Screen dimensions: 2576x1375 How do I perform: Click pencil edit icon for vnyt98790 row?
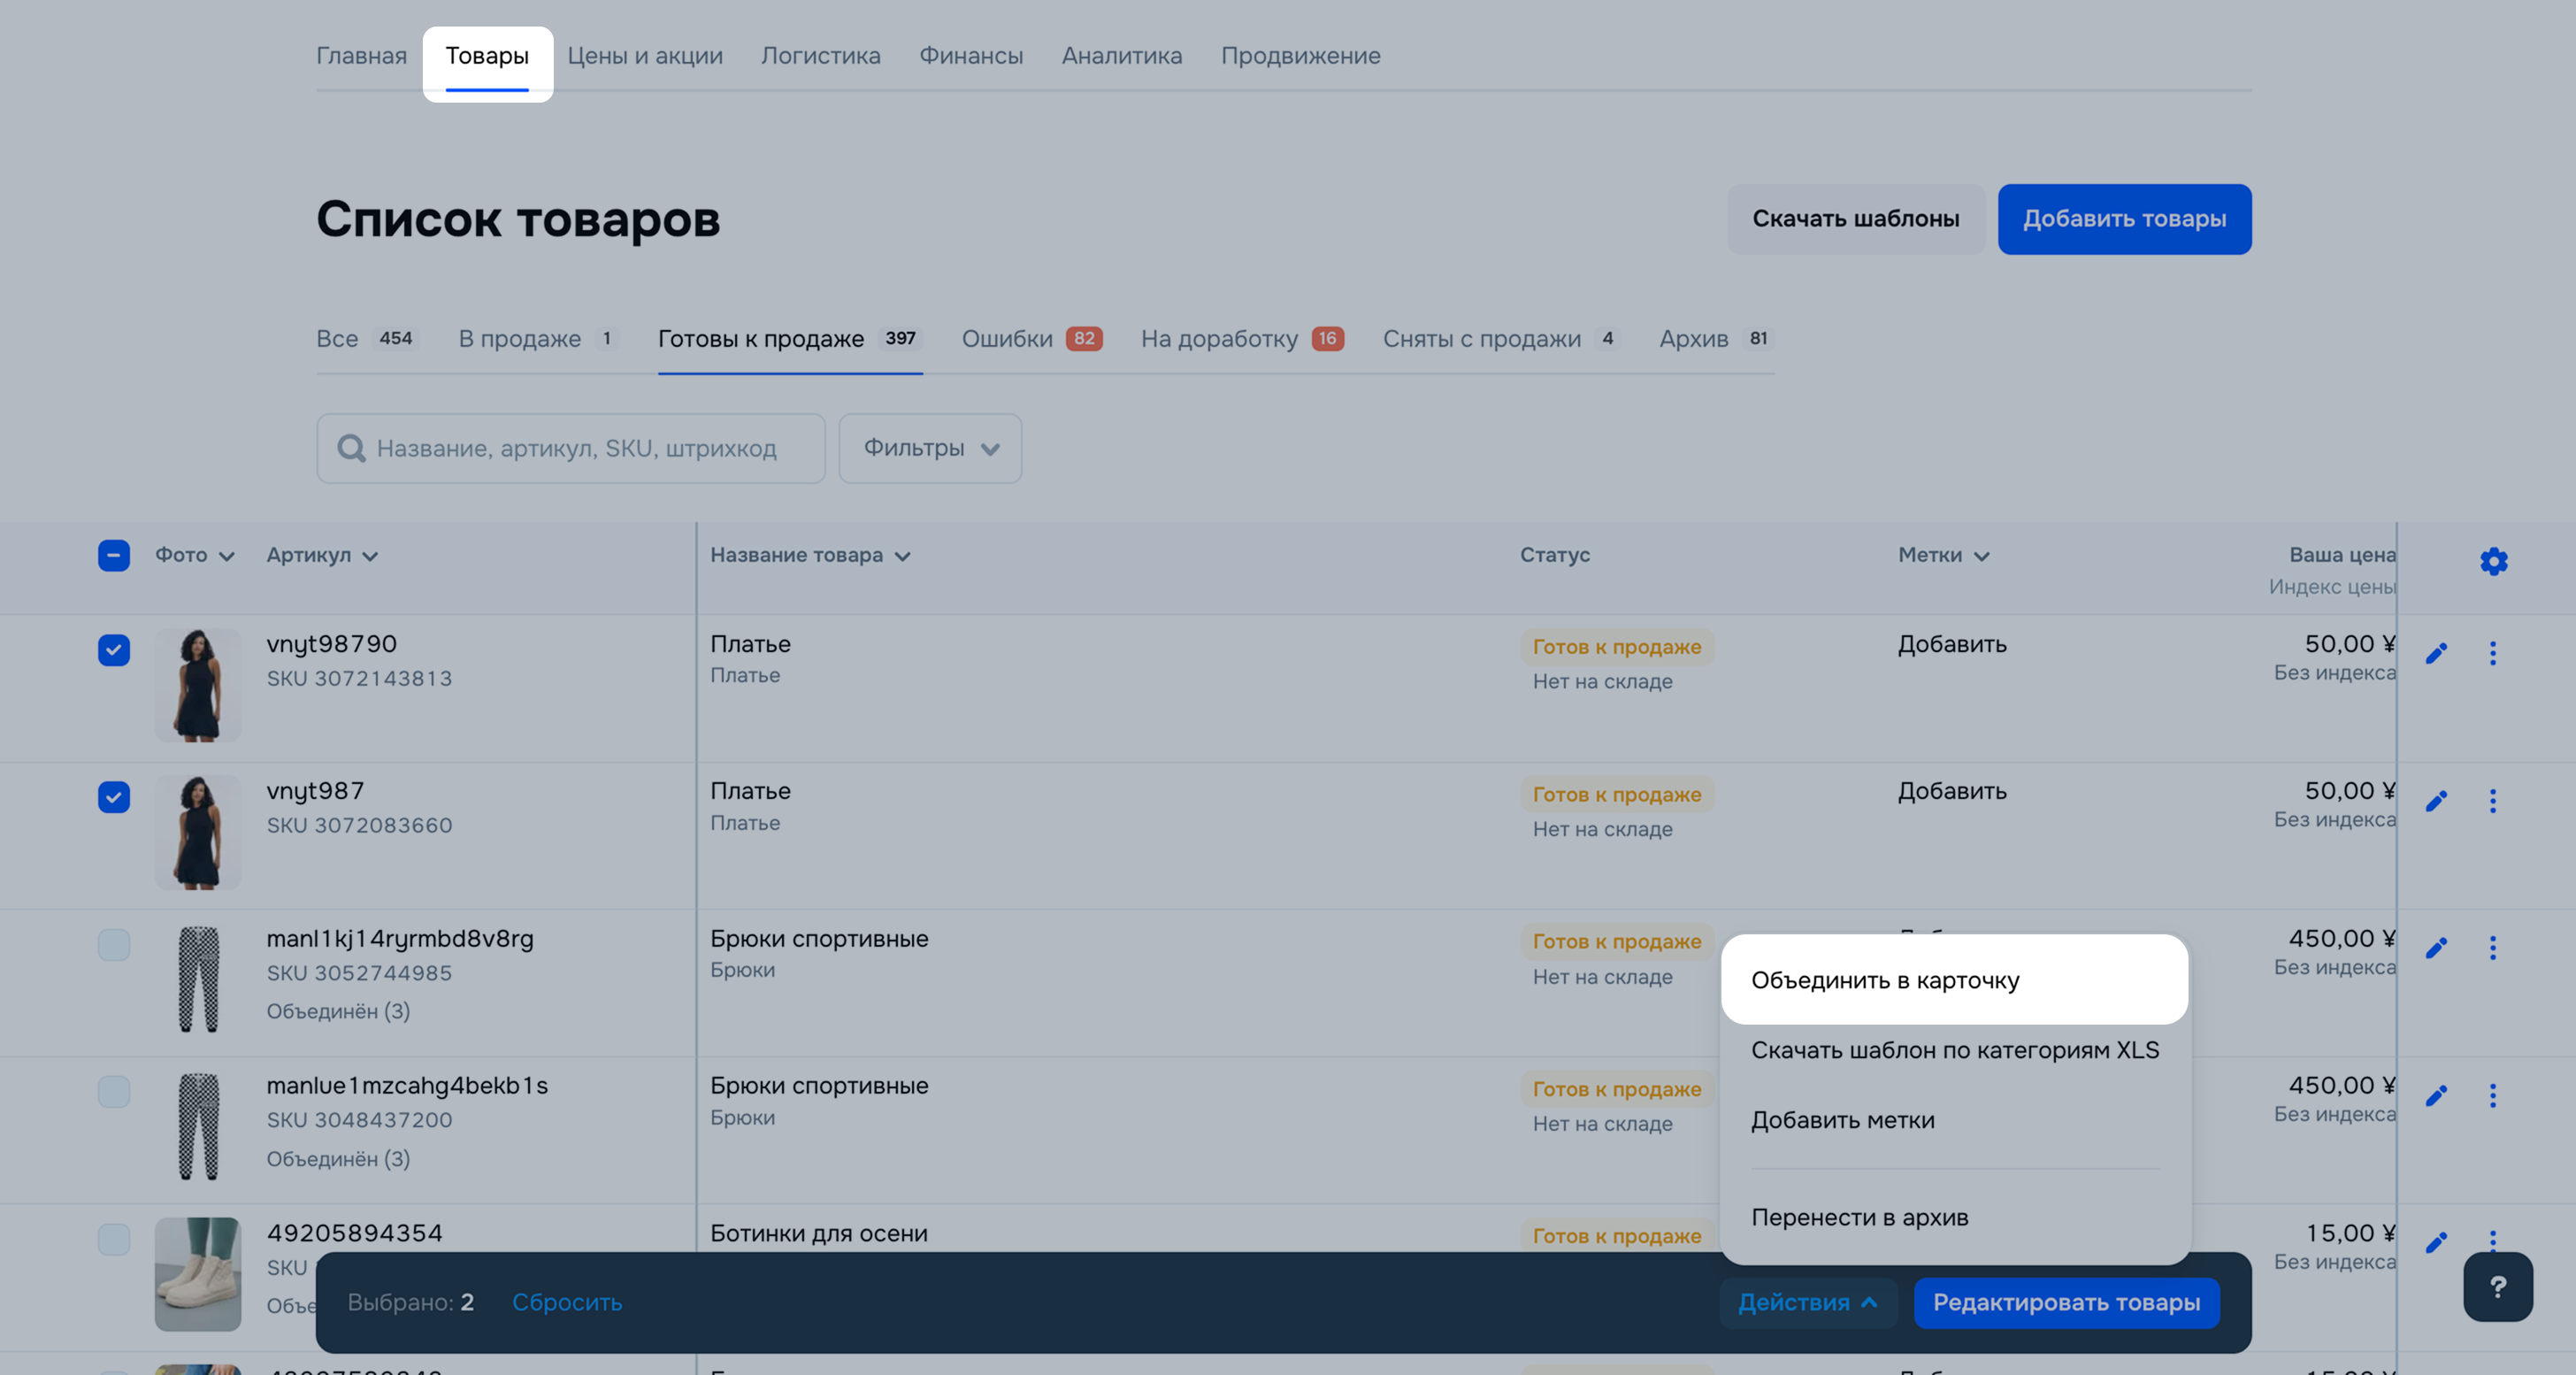(x=2436, y=653)
